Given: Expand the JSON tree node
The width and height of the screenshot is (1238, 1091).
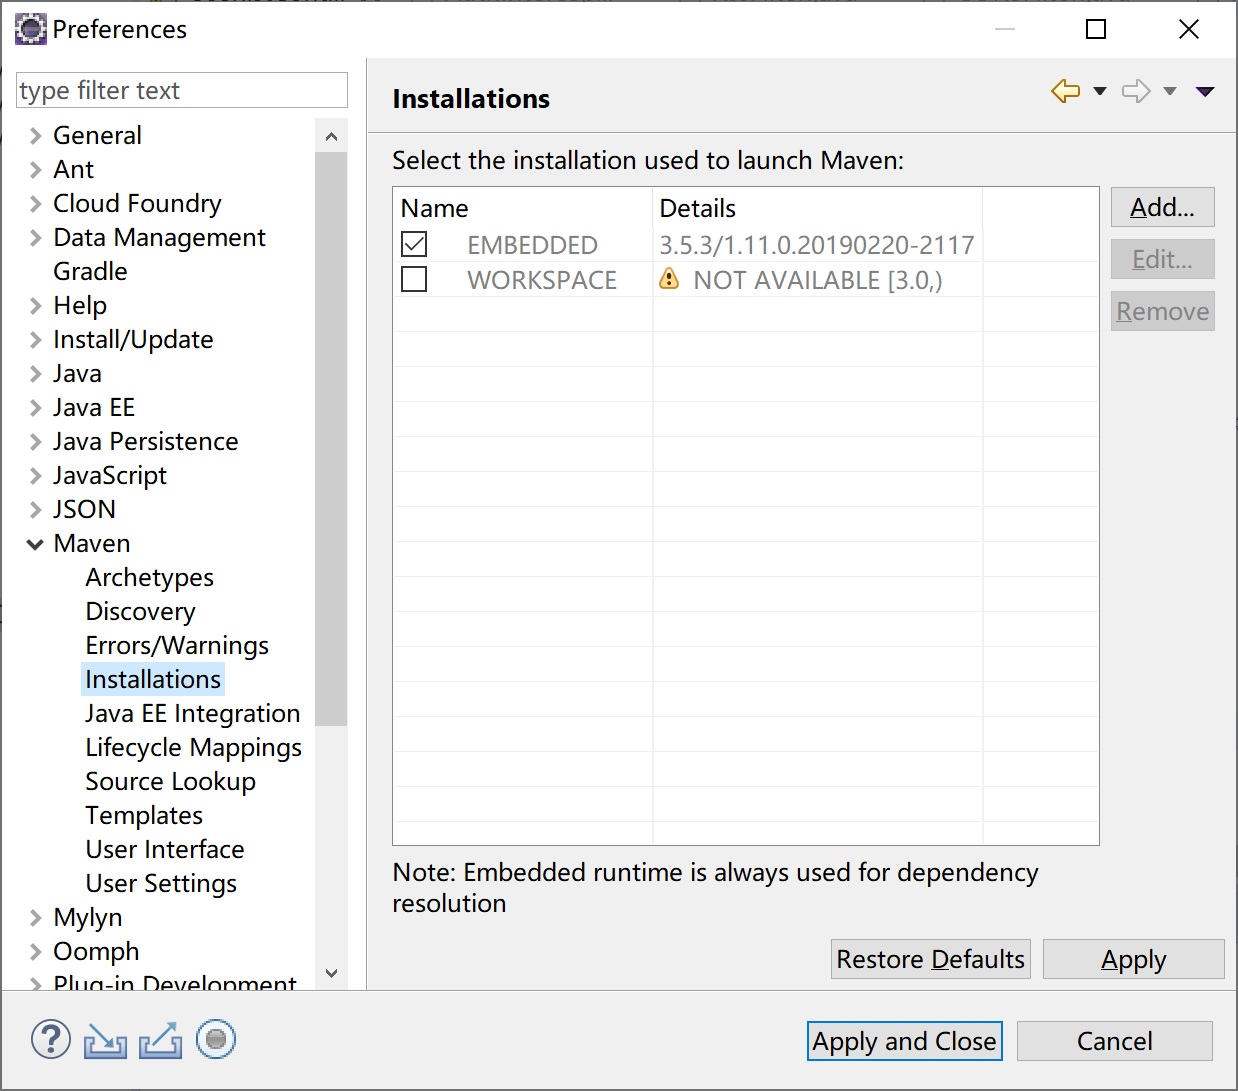Looking at the screenshot, I should (x=36, y=510).
